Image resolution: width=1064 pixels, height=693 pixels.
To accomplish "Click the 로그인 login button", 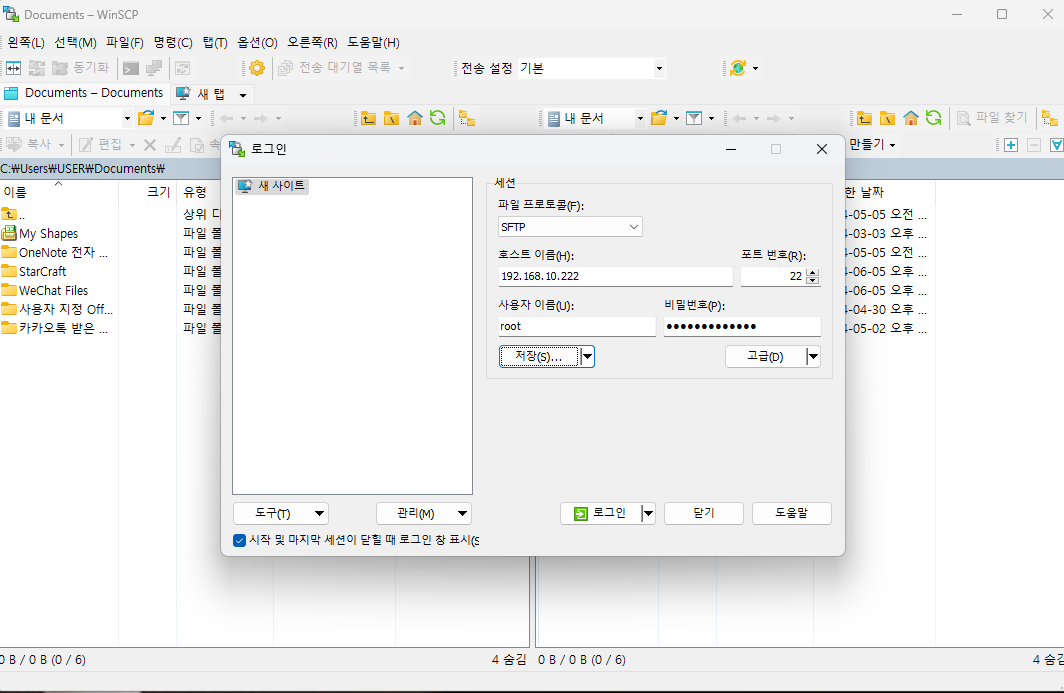I will tap(601, 513).
